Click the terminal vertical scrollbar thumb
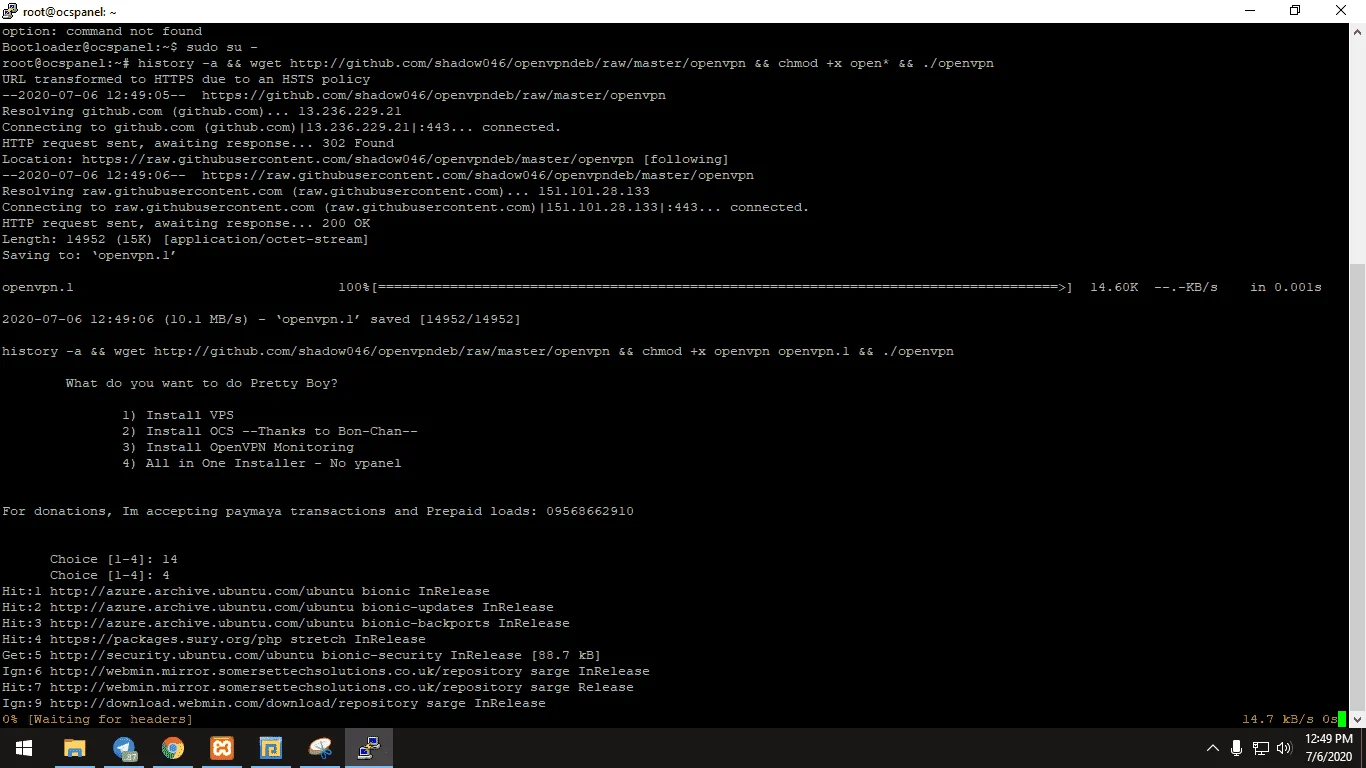This screenshot has width=1366, height=768. click(x=1357, y=485)
